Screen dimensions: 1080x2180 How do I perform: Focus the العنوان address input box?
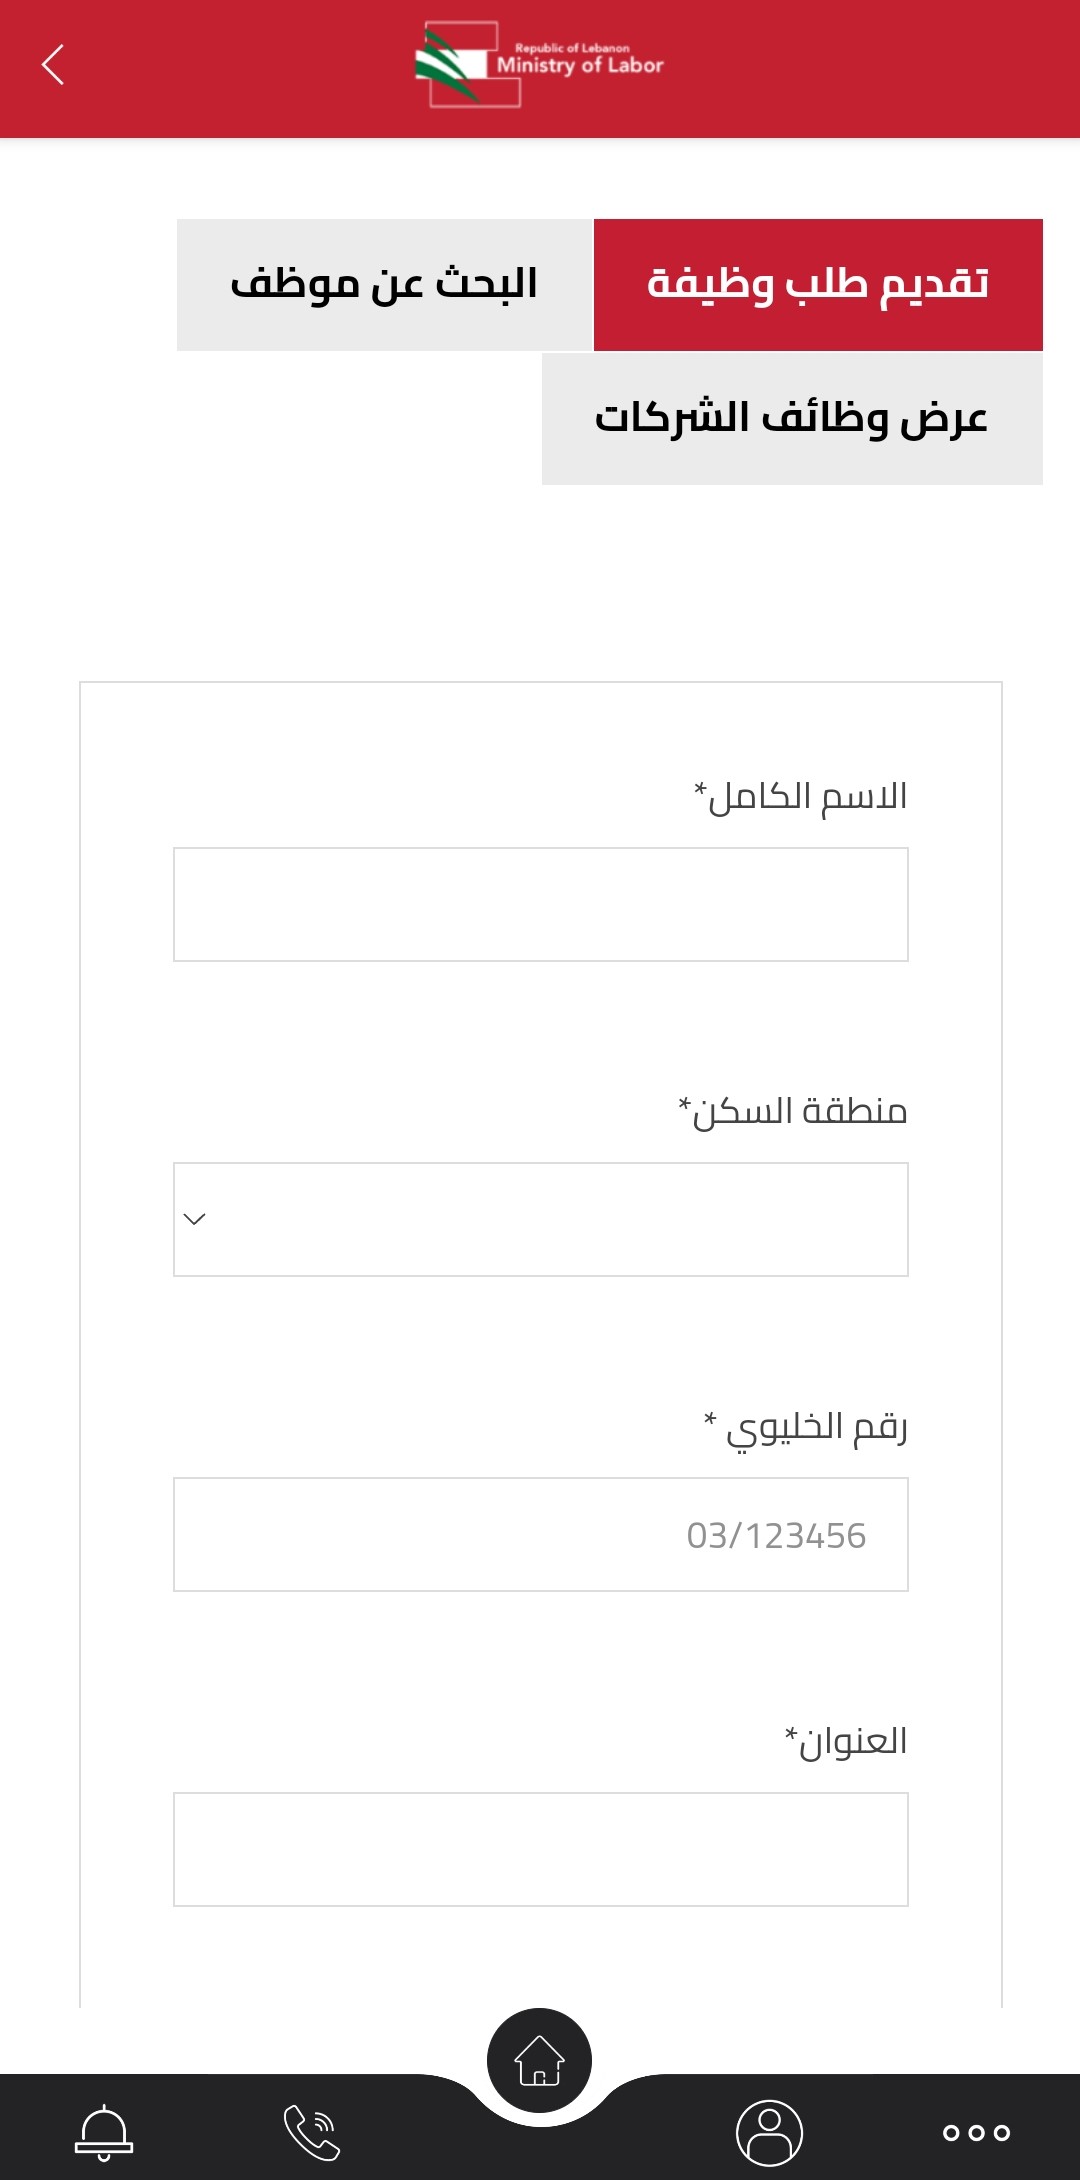(x=540, y=1849)
